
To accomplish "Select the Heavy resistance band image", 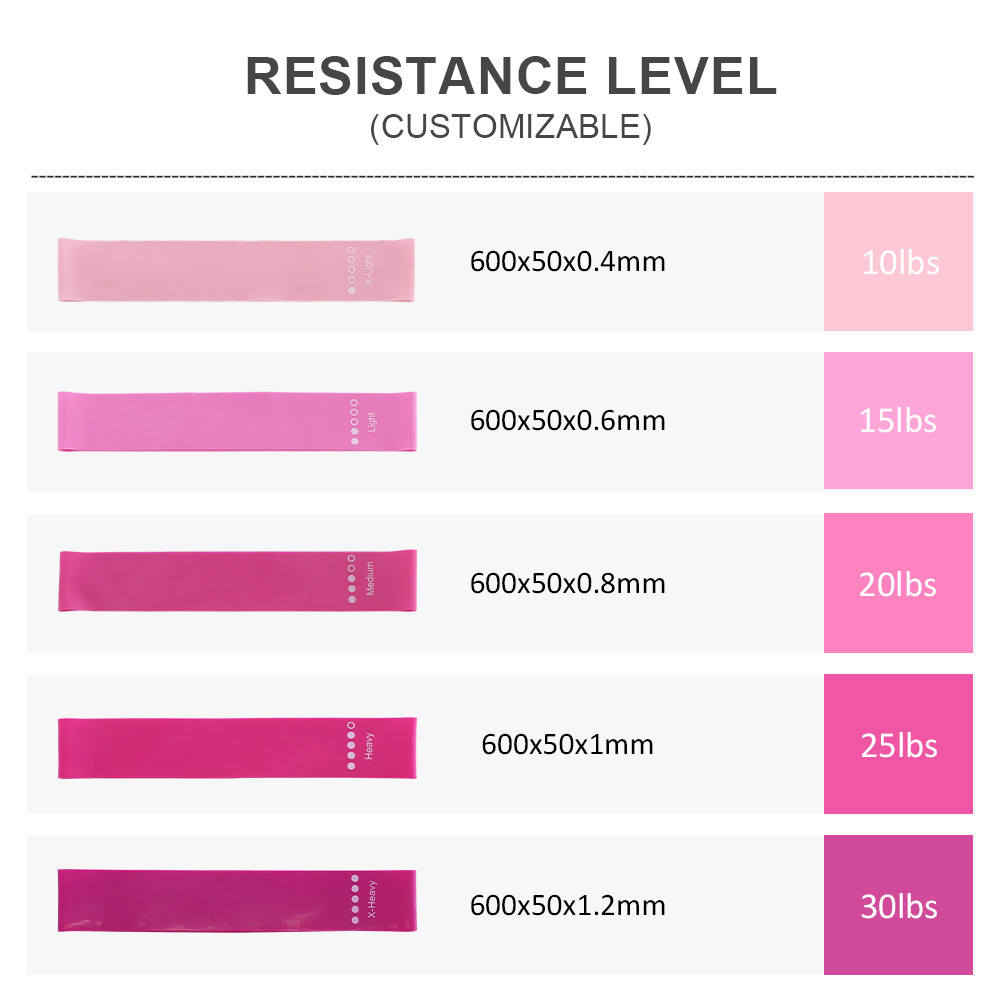I will [x=237, y=747].
